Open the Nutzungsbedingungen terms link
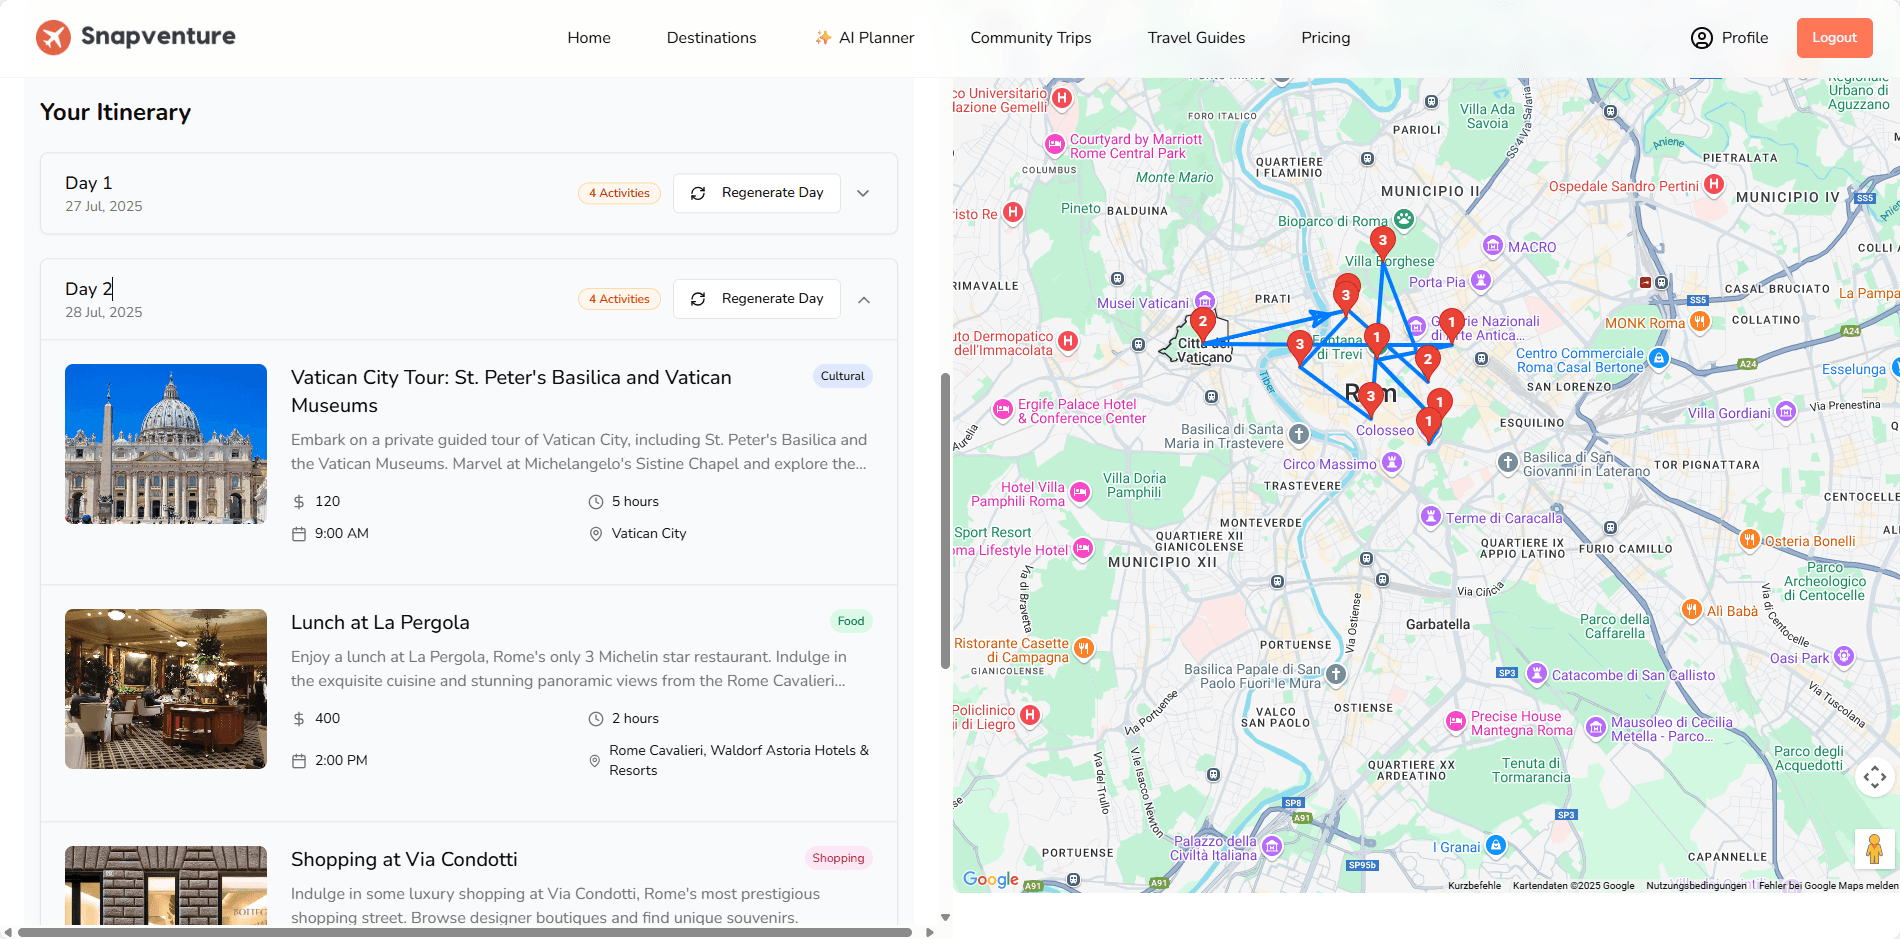The width and height of the screenshot is (1900, 939). click(1696, 885)
